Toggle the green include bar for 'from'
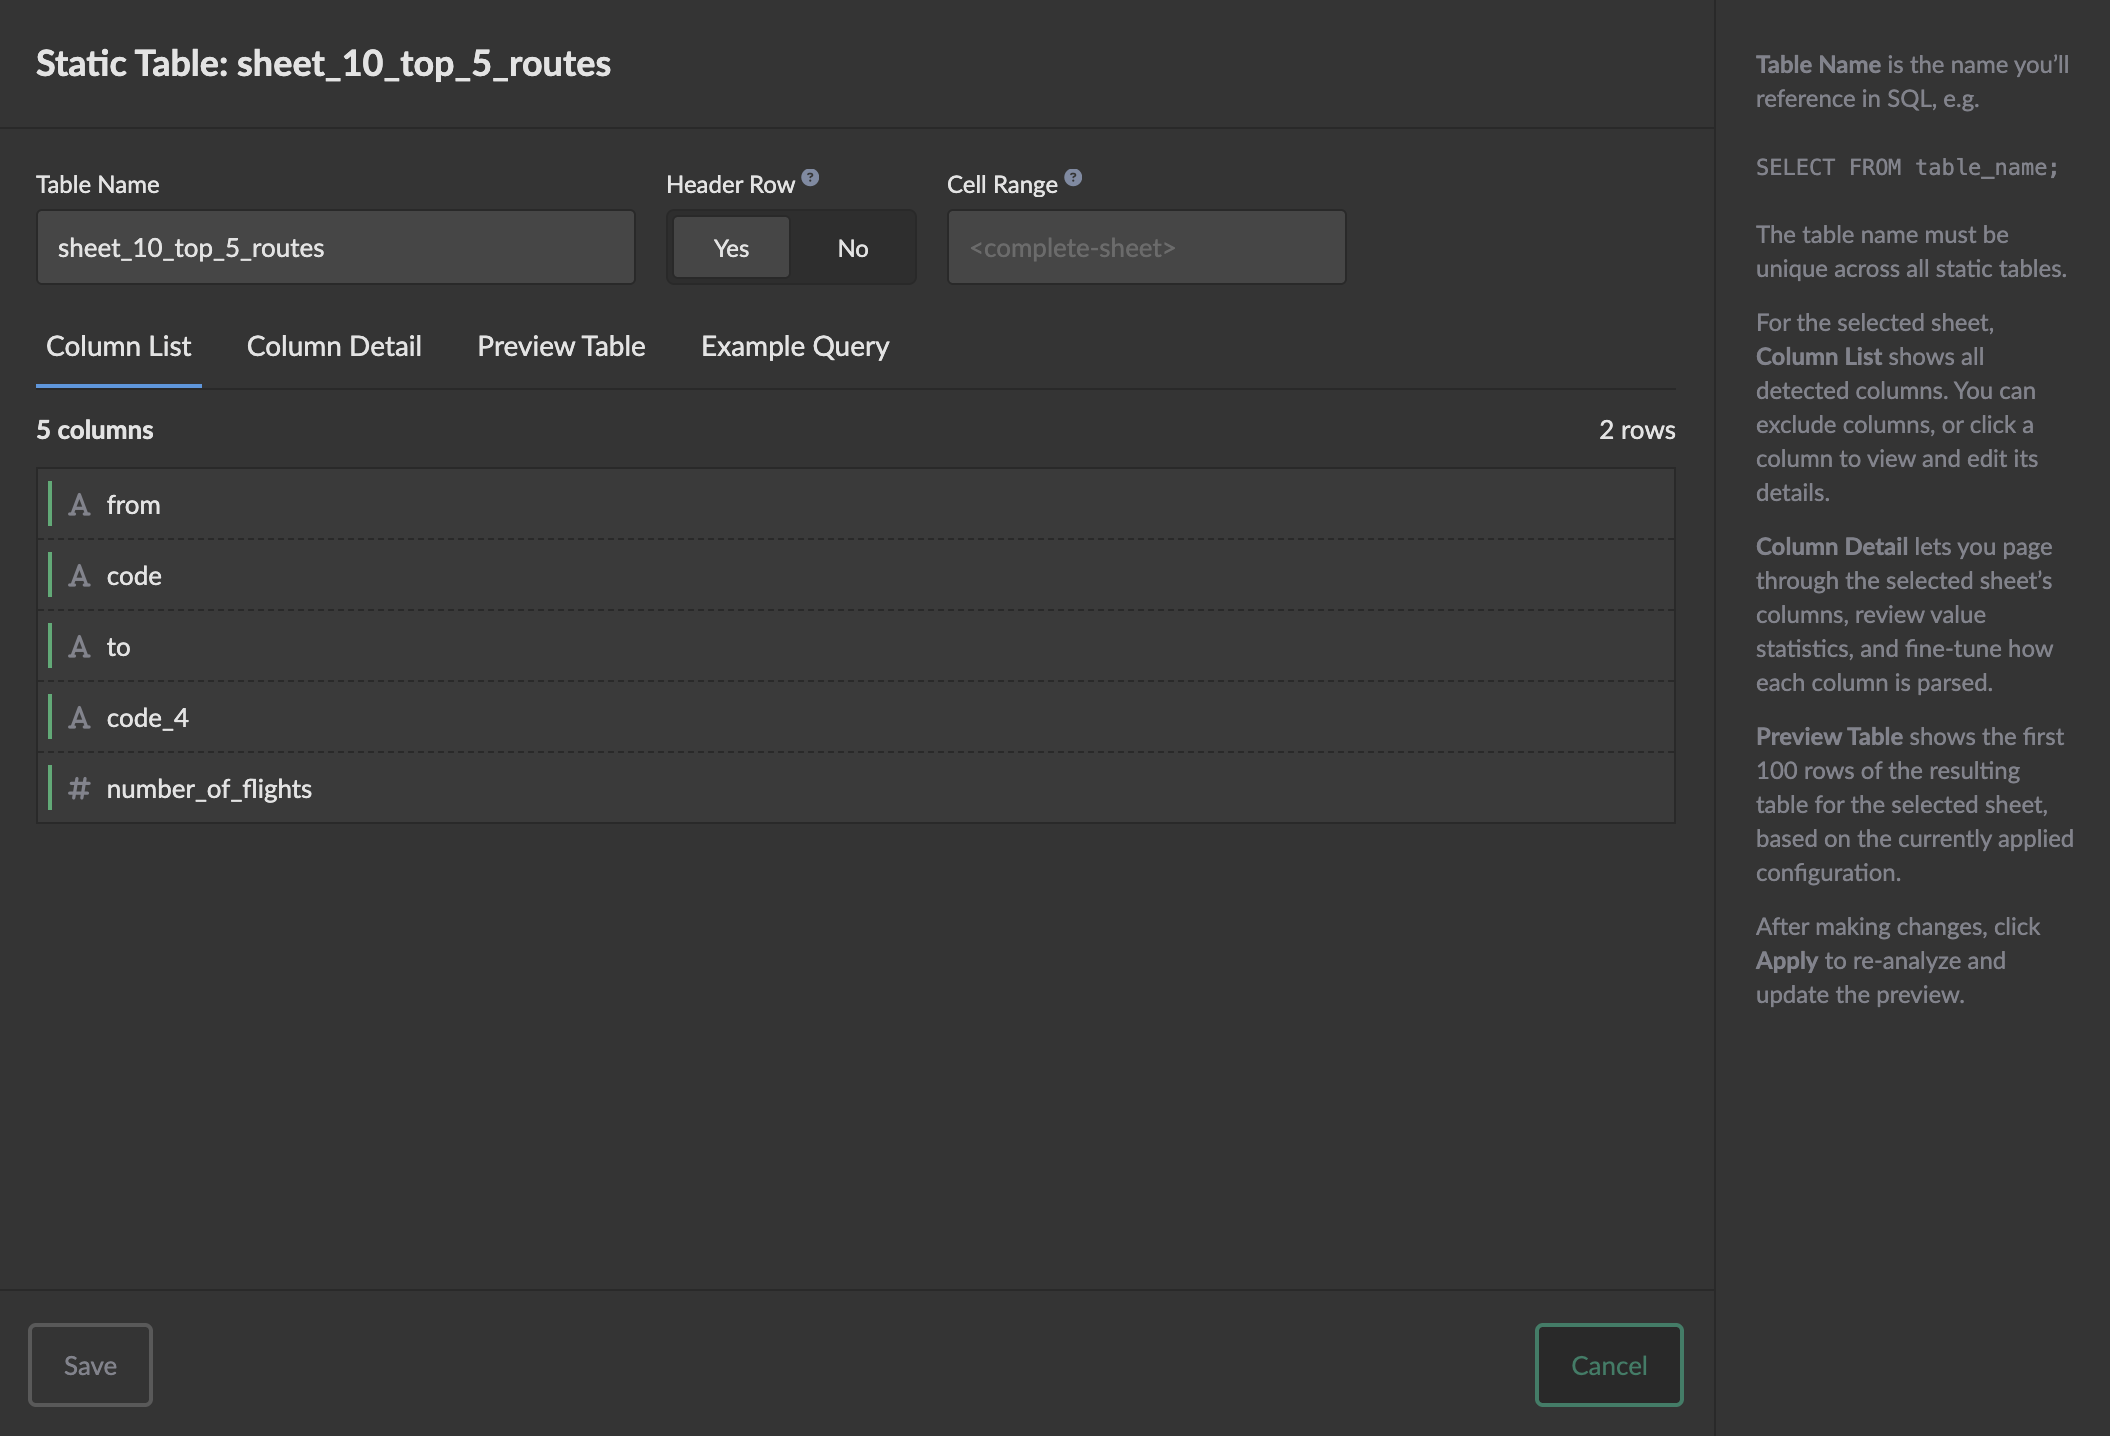The image size is (2110, 1436). 50,505
